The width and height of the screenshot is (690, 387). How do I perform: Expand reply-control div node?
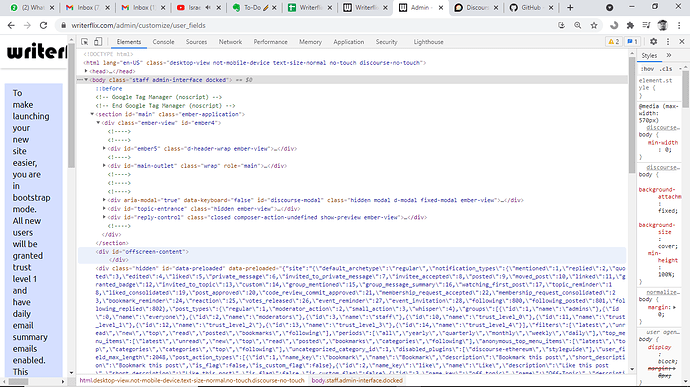(104, 217)
